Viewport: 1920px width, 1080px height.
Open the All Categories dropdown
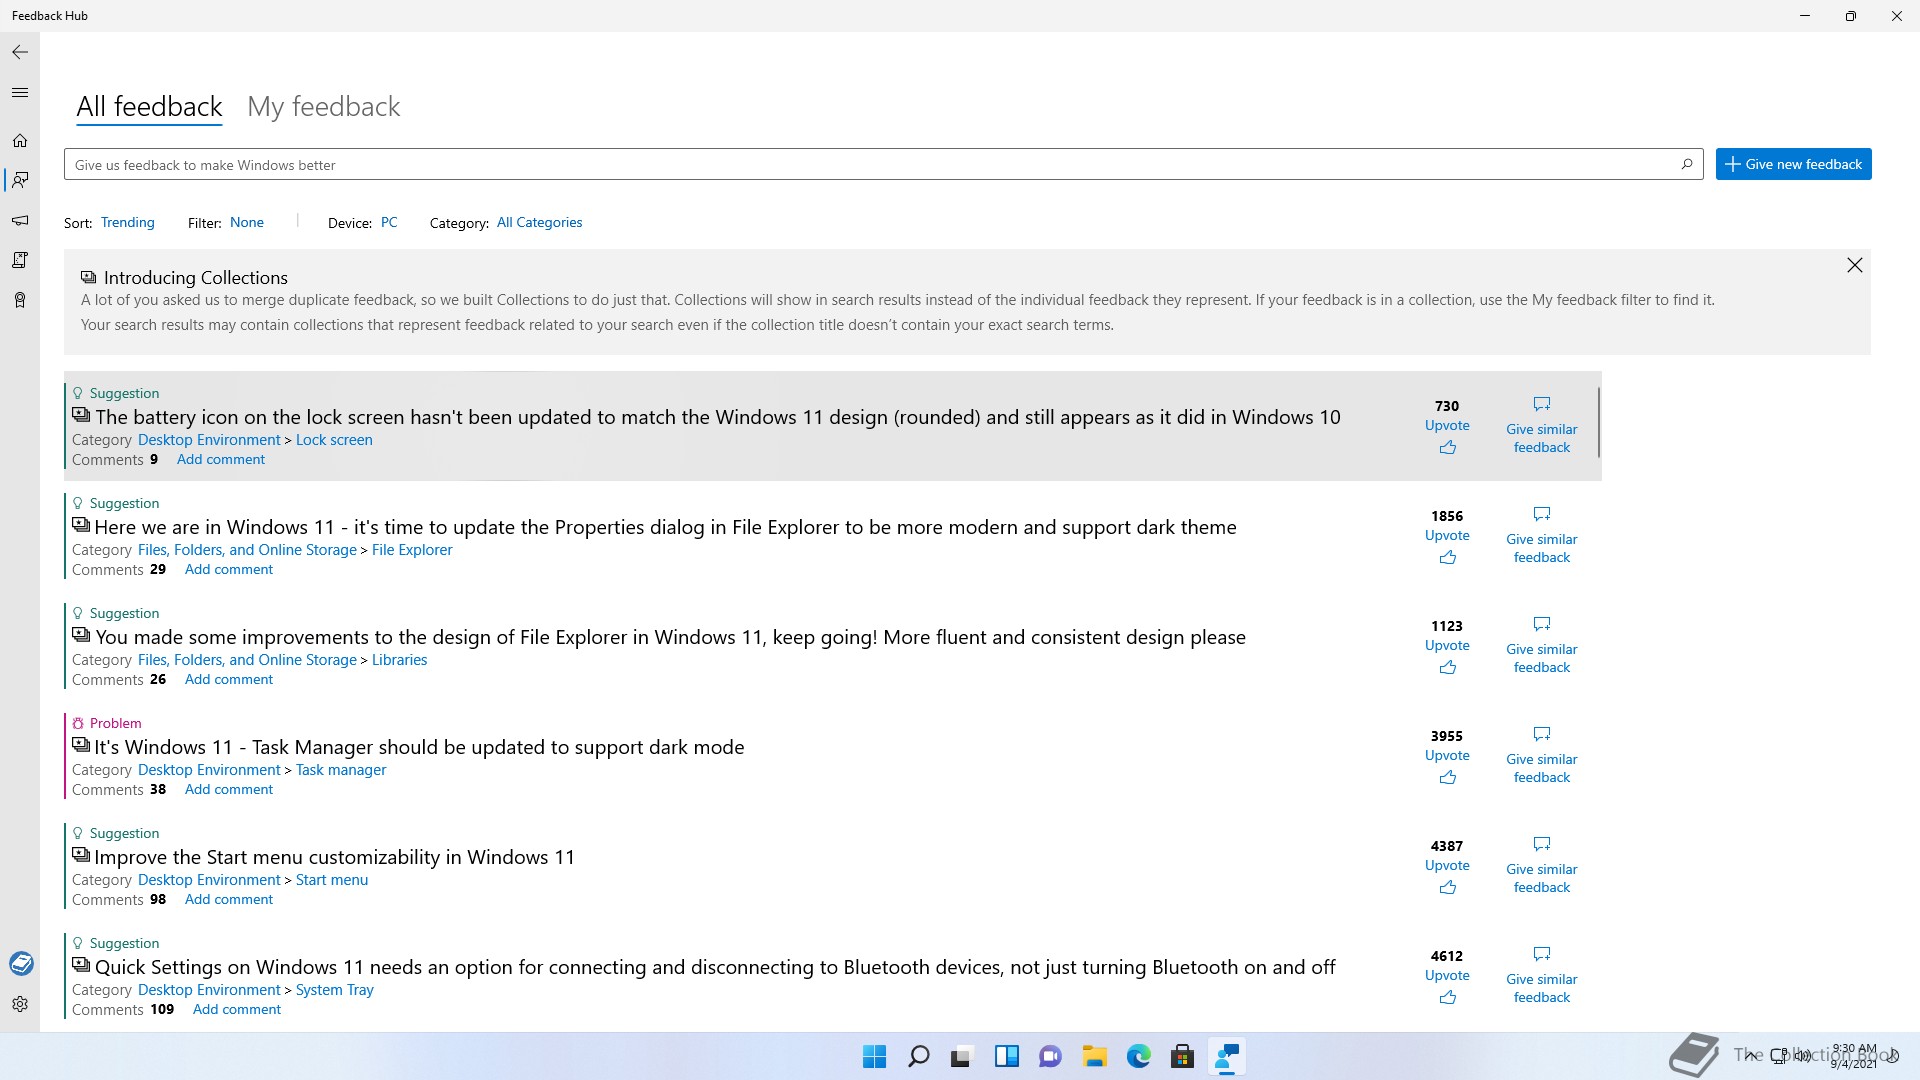click(539, 222)
